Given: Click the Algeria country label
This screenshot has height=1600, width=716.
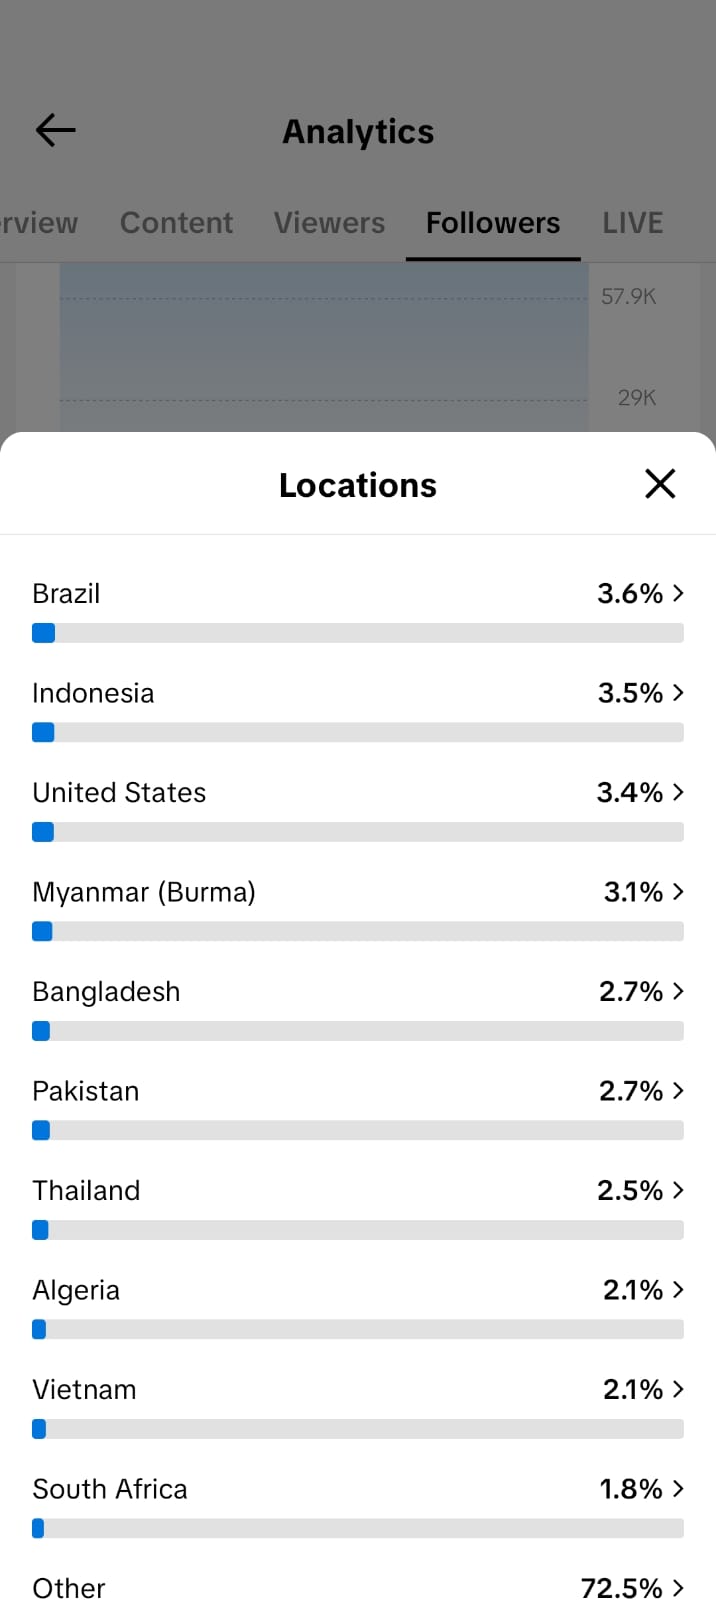Looking at the screenshot, I should (76, 1290).
